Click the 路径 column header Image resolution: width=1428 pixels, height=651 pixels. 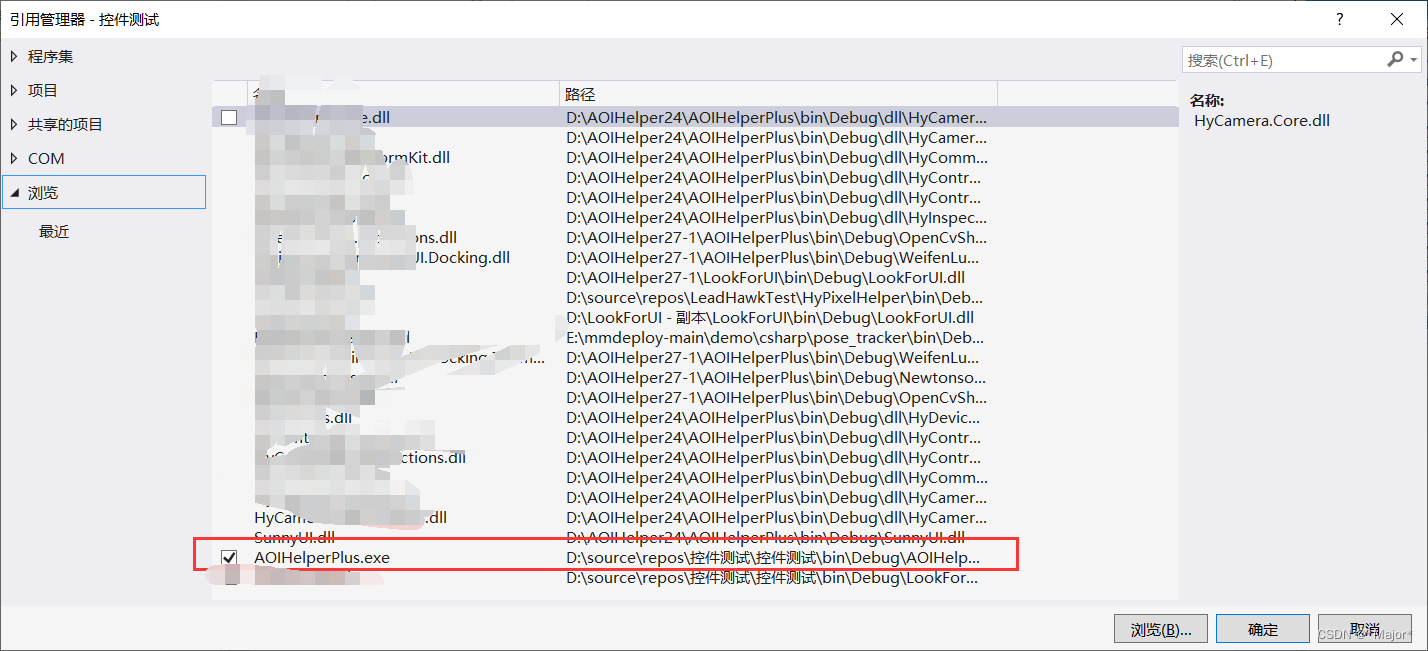click(565, 93)
